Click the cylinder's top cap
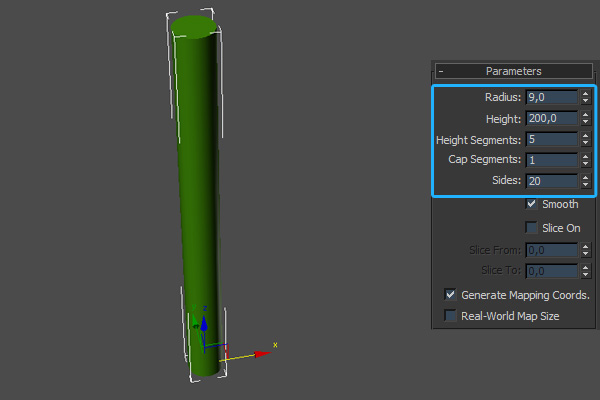The height and width of the screenshot is (400, 600). [192, 26]
